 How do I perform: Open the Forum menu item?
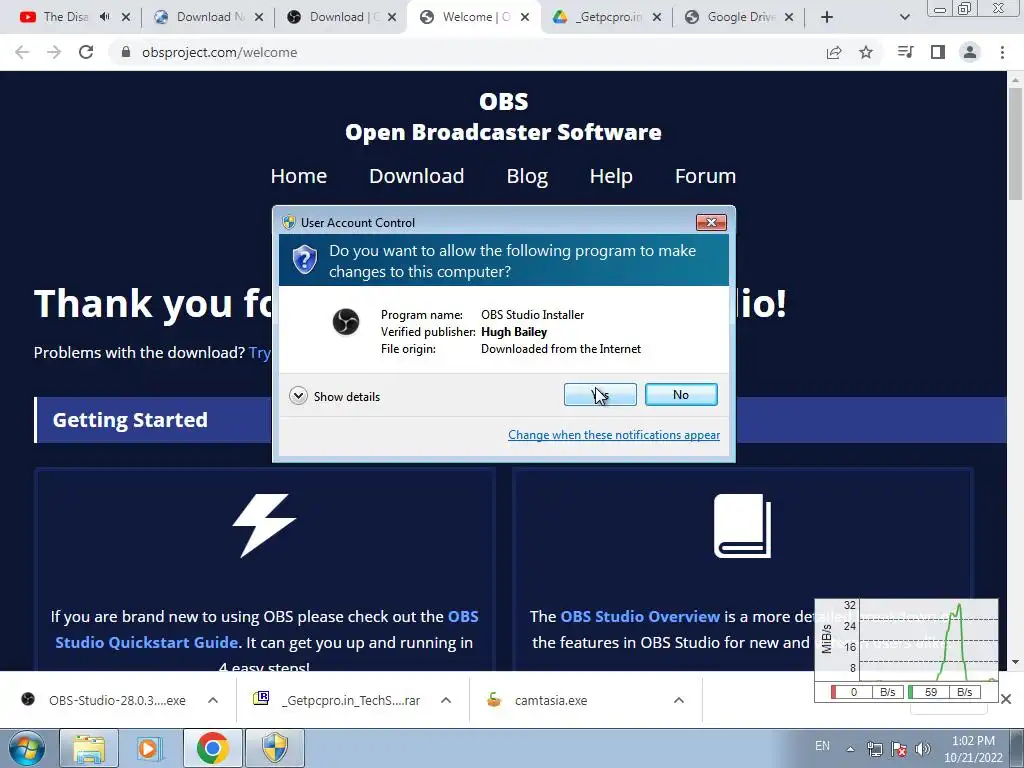(x=705, y=176)
